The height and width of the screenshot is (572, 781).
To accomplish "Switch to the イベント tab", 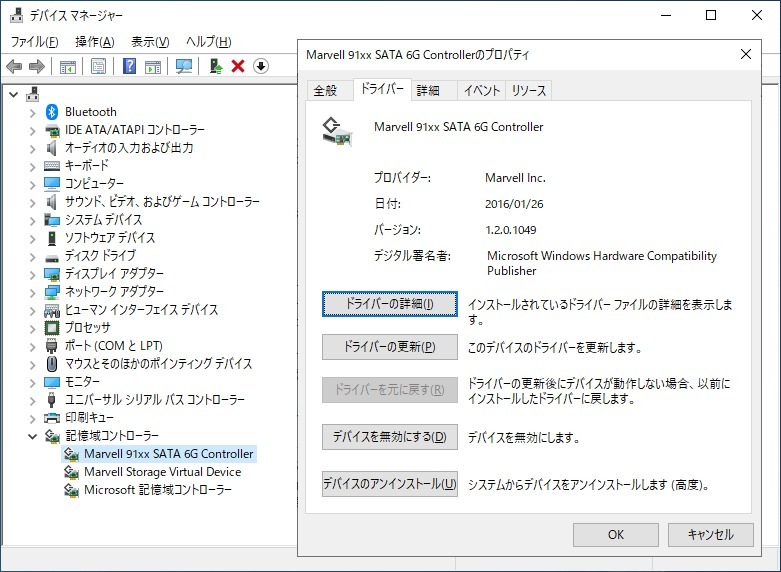I will click(x=482, y=90).
